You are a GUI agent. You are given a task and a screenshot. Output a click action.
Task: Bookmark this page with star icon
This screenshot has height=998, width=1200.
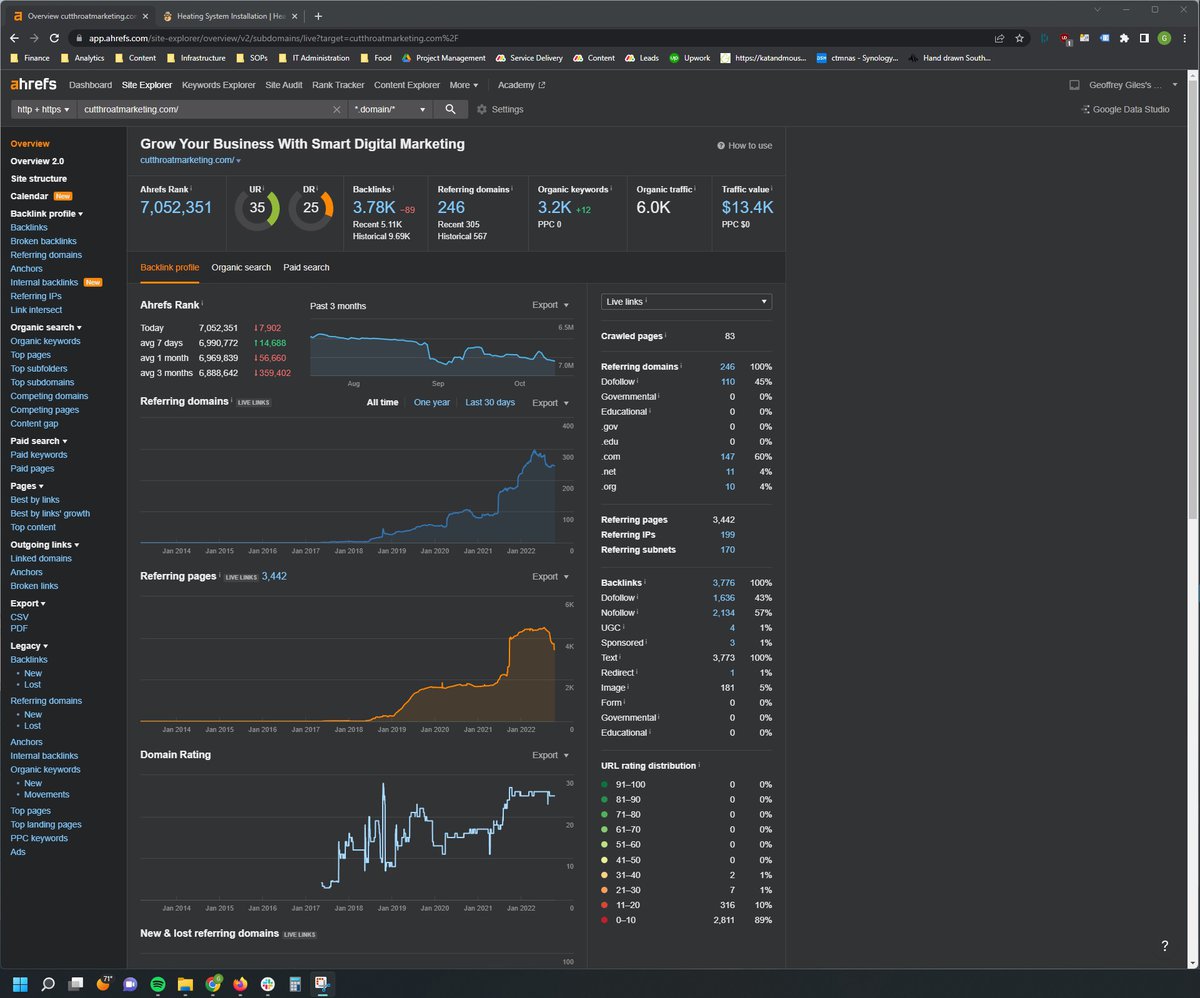point(1019,38)
